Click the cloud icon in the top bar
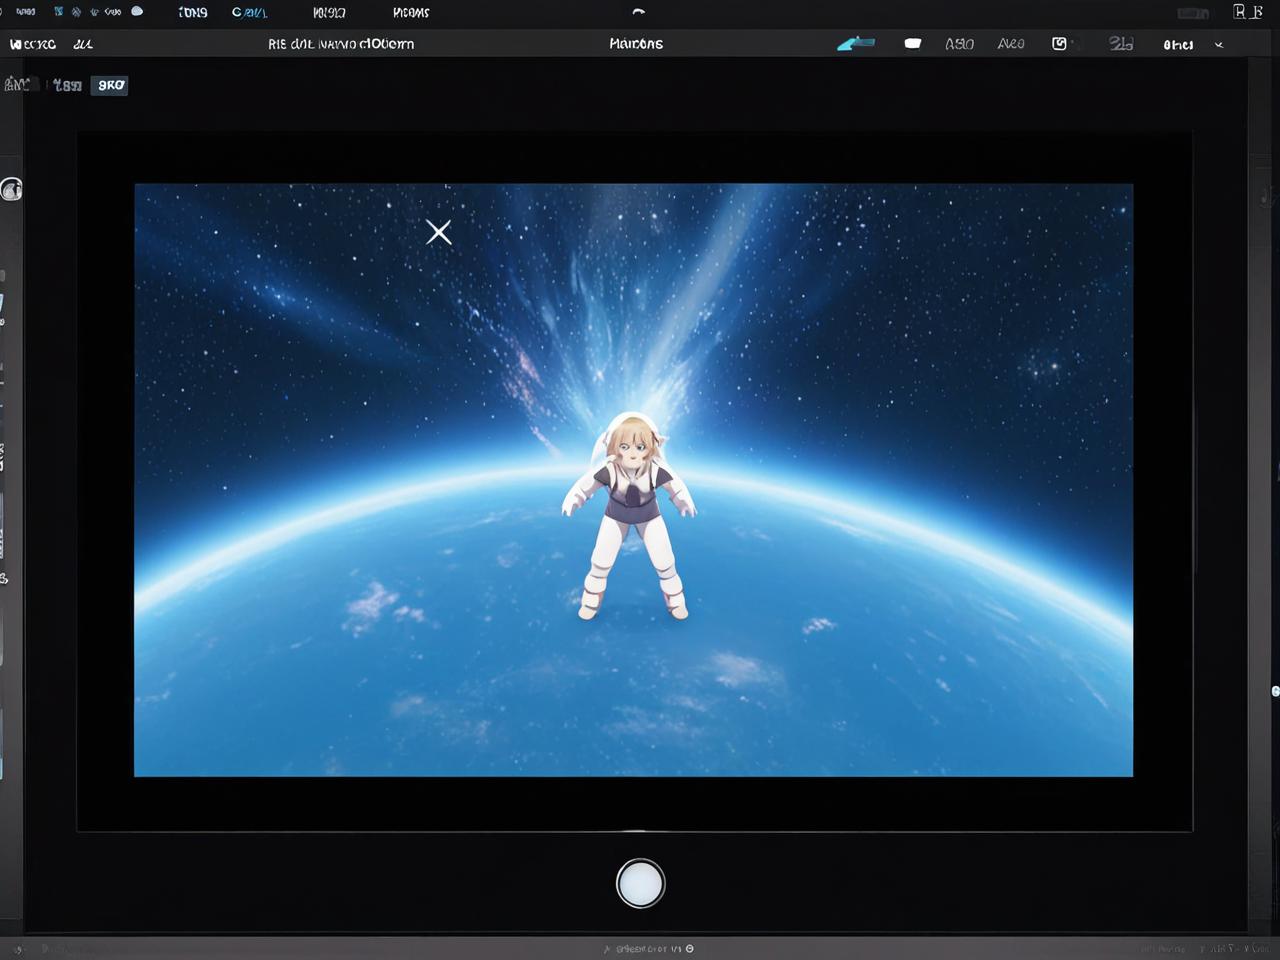 [137, 12]
